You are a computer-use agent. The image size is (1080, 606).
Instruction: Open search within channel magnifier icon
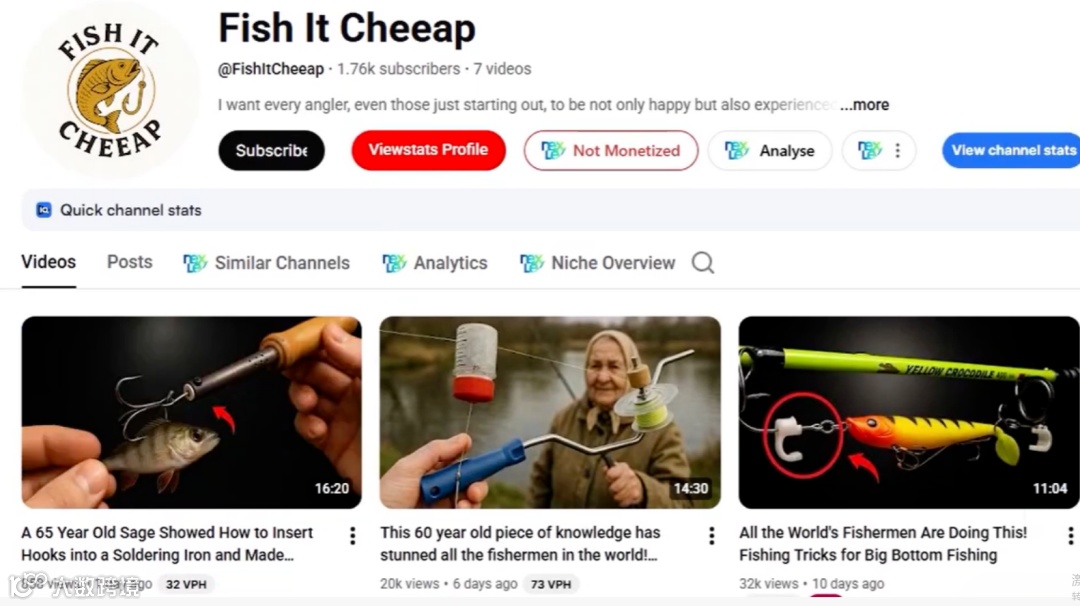703,262
